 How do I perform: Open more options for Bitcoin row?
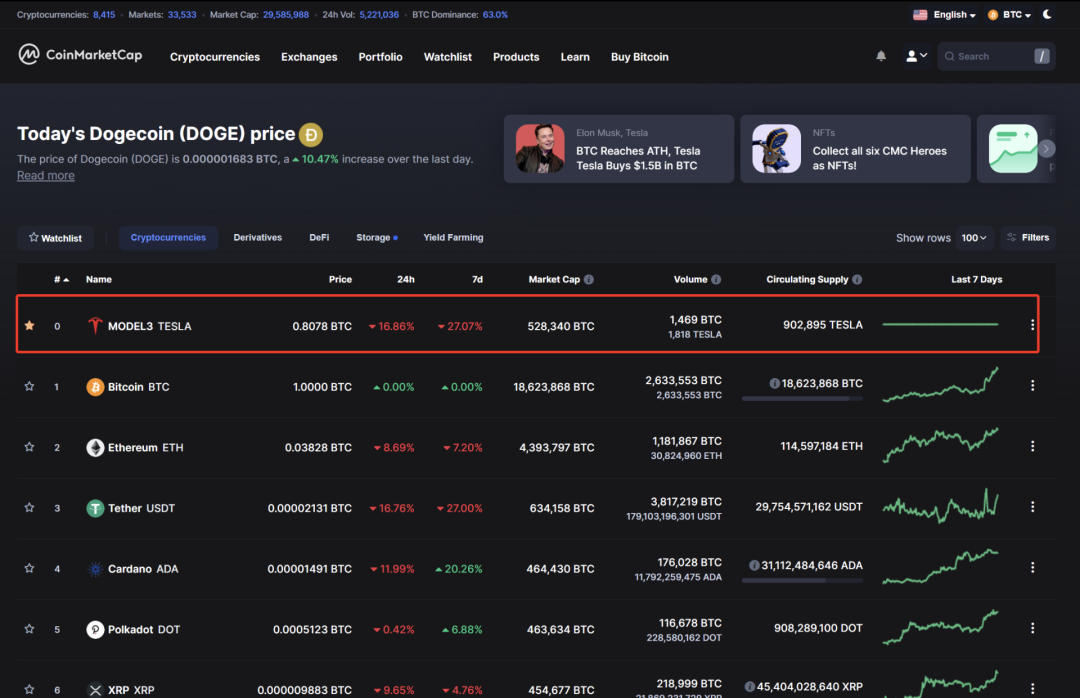(1032, 385)
